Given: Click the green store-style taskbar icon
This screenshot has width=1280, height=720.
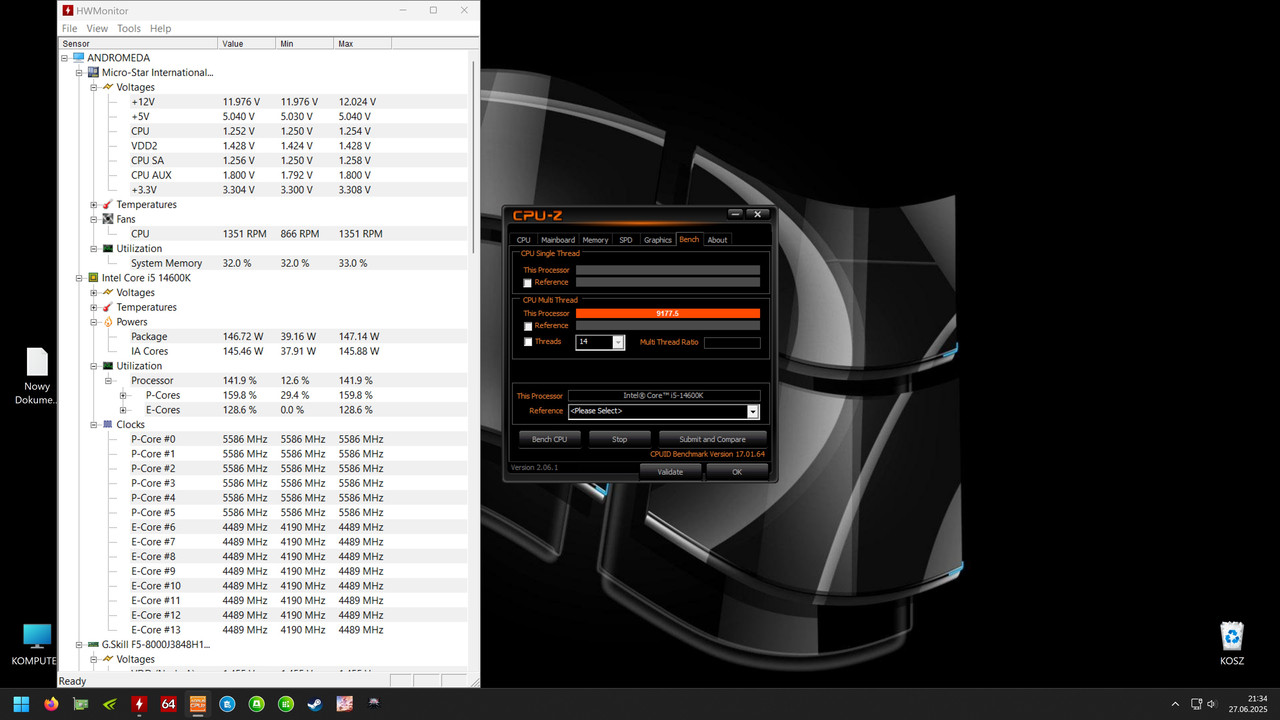Looking at the screenshot, I should [x=257, y=703].
